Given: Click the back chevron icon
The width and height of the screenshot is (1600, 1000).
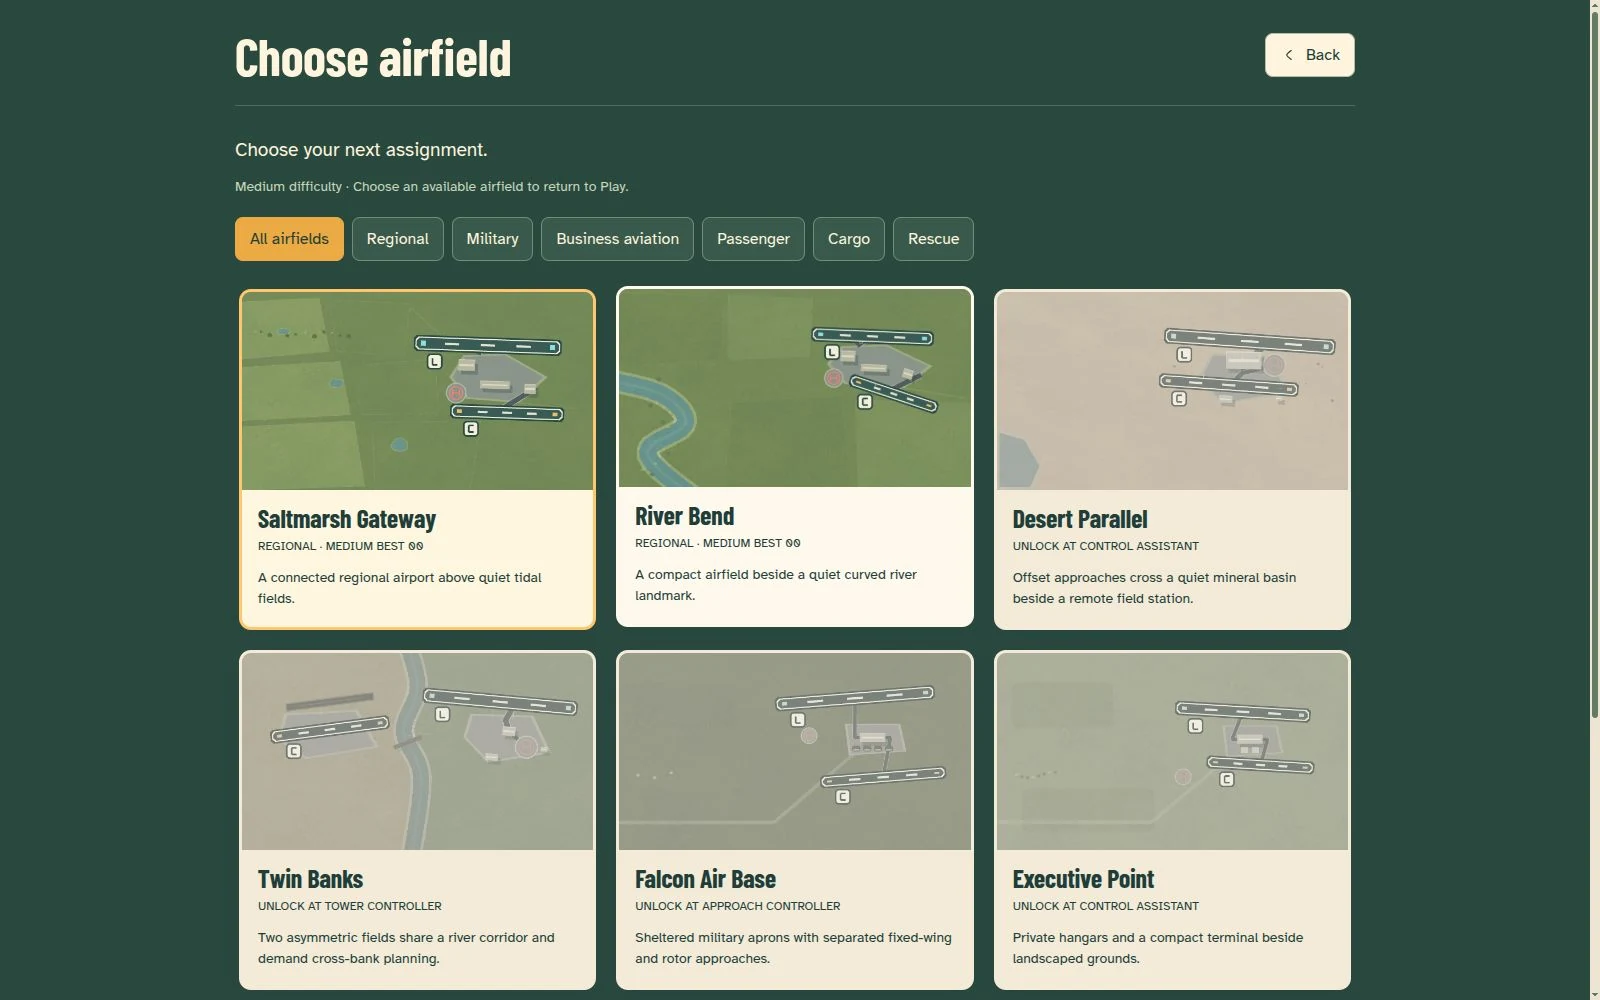Looking at the screenshot, I should (1288, 55).
